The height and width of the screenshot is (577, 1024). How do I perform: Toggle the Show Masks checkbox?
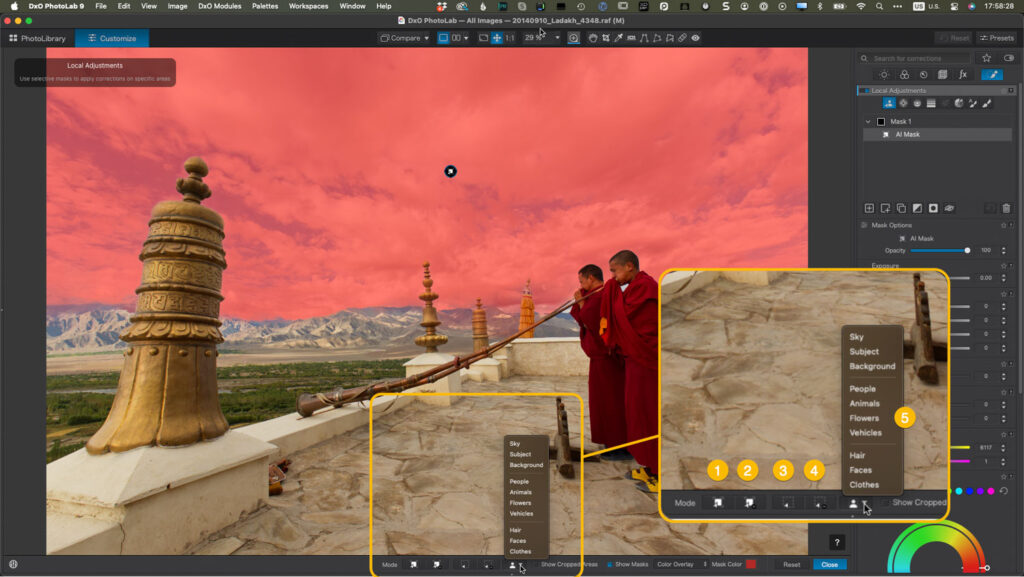tap(610, 565)
